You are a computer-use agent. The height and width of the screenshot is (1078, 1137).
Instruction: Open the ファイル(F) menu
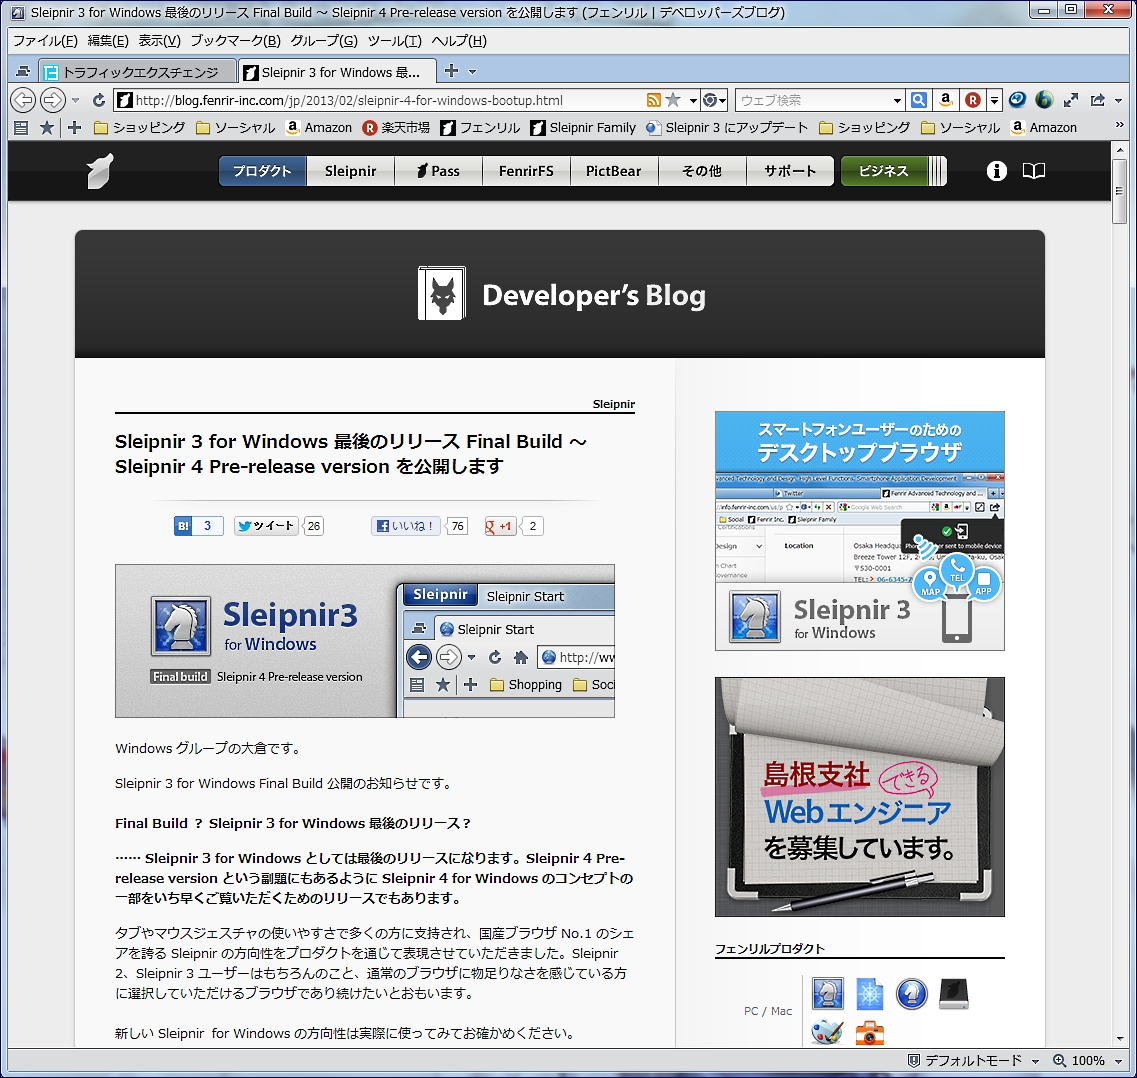coord(45,41)
